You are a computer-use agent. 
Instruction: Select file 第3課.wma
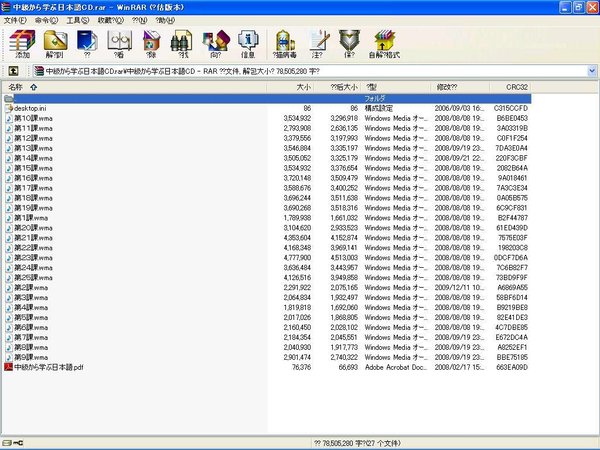(31, 297)
